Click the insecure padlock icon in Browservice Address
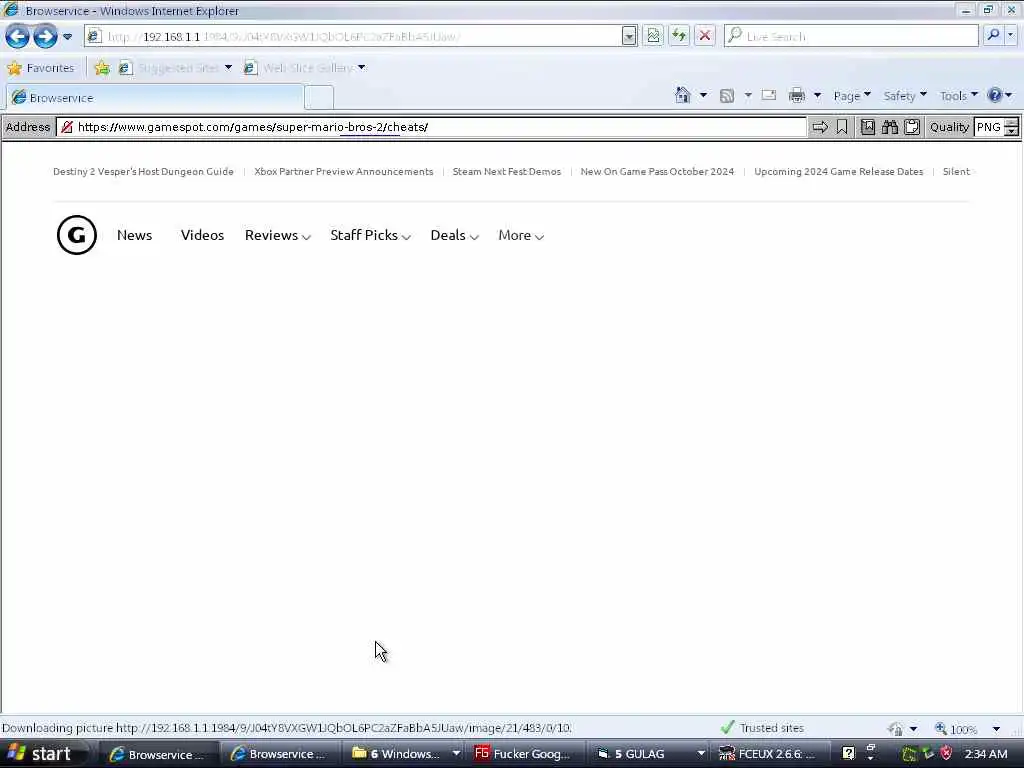Image resolution: width=1024 pixels, height=768 pixels. [x=67, y=127]
